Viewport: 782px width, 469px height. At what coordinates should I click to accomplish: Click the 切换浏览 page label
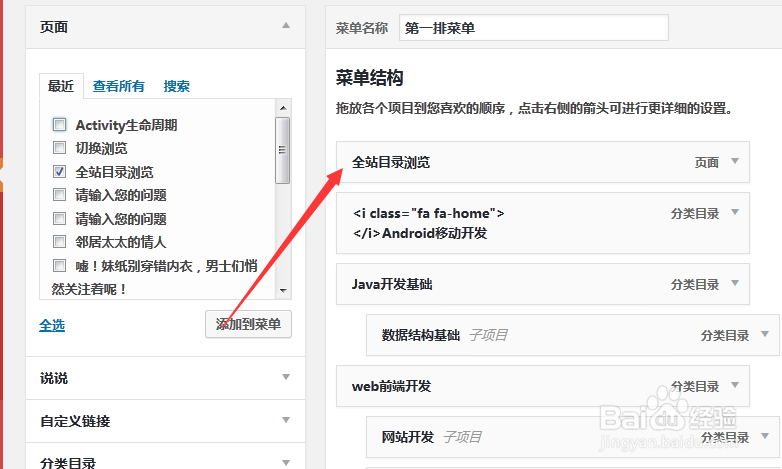(x=101, y=148)
